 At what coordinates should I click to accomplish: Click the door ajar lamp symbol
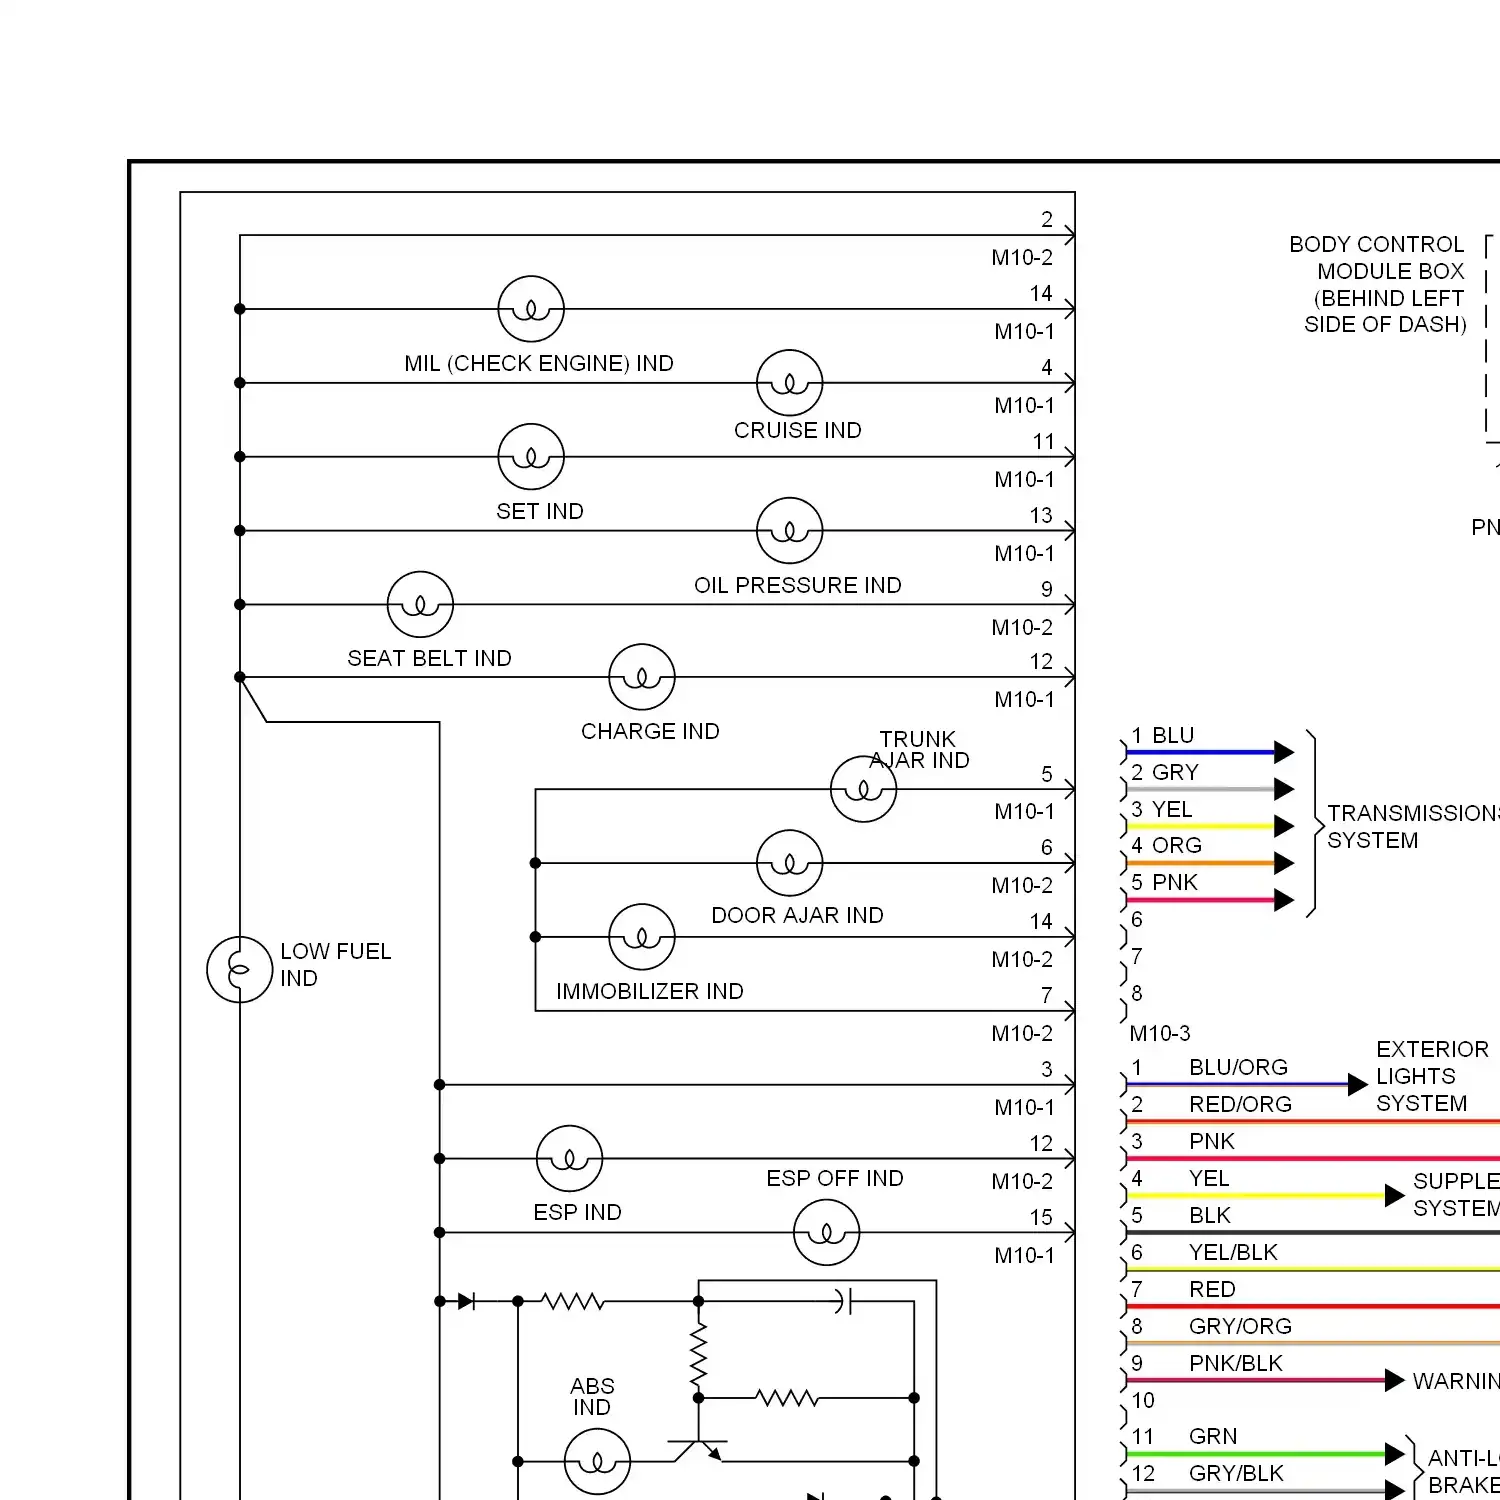pos(790,863)
